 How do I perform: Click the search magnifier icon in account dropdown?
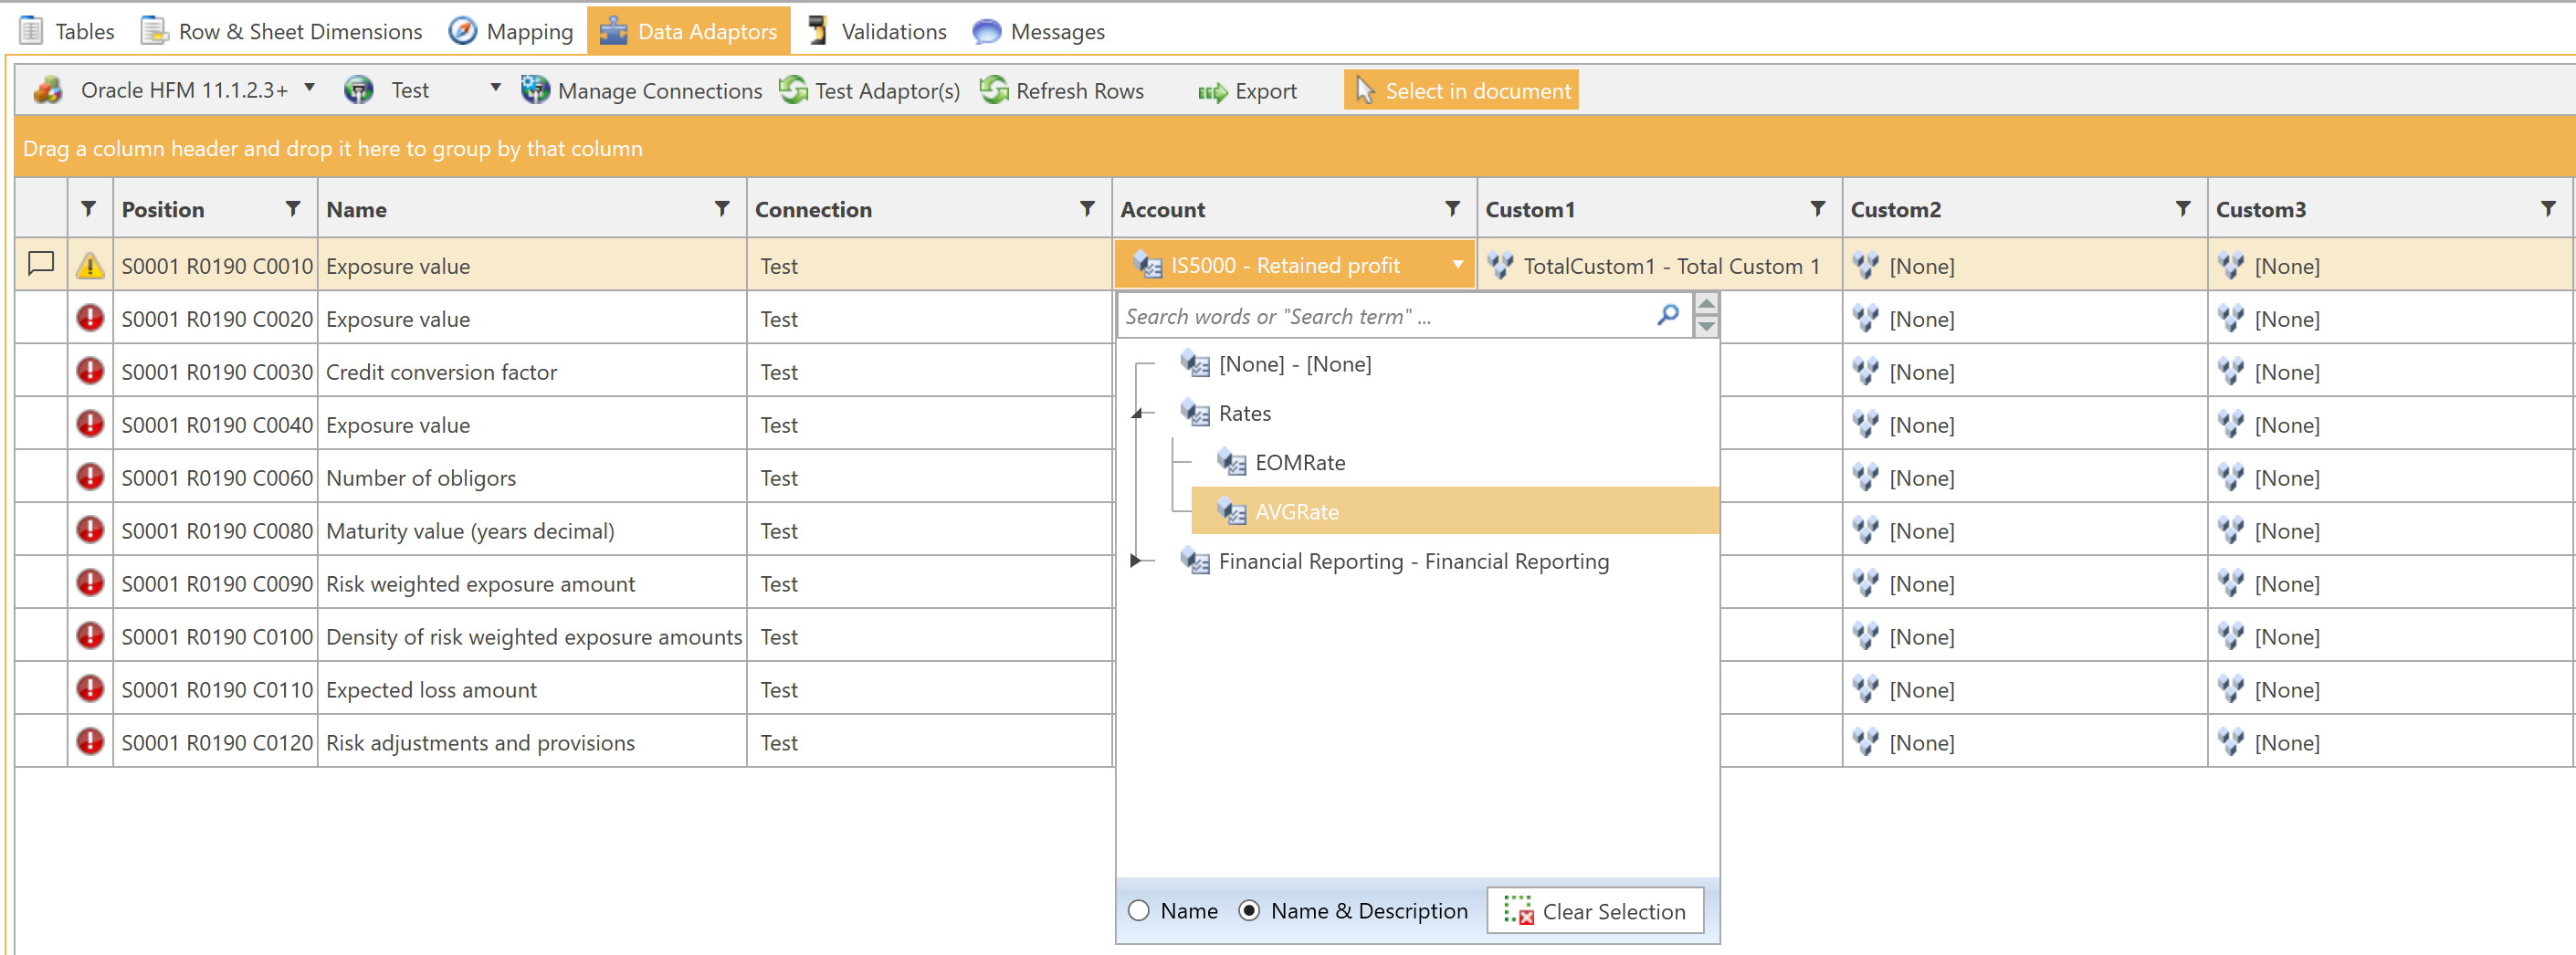tap(1667, 315)
